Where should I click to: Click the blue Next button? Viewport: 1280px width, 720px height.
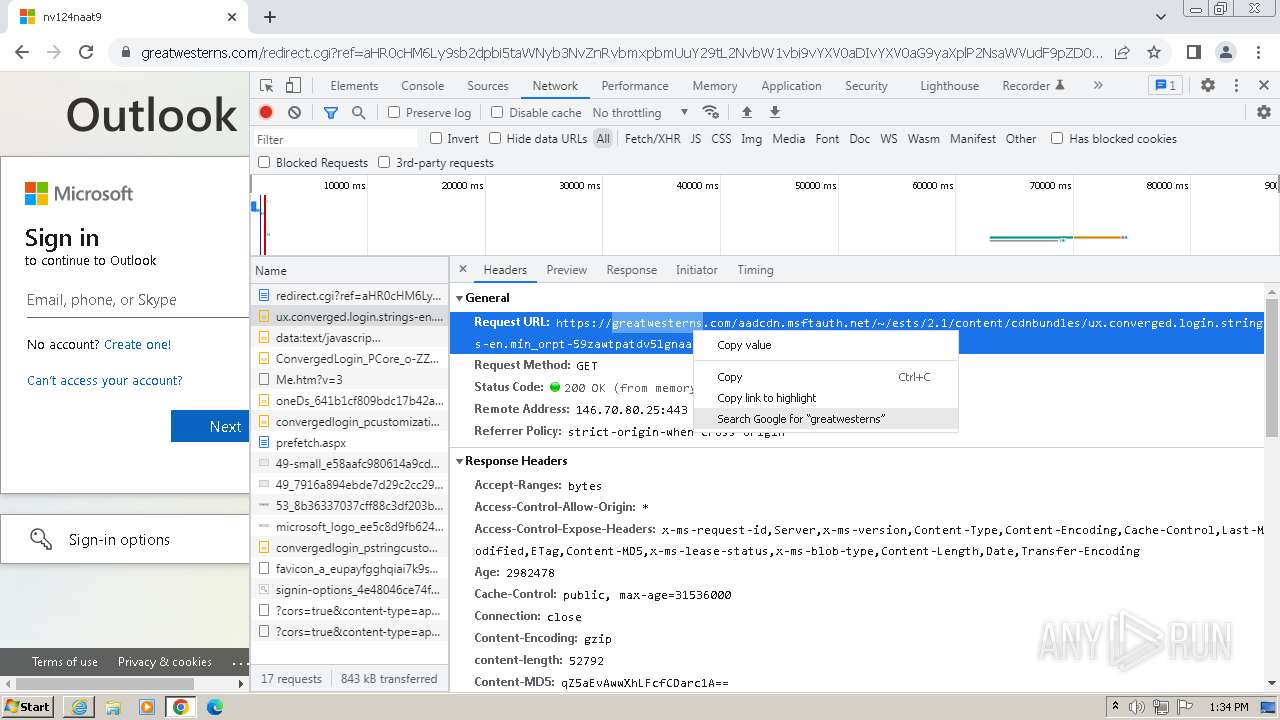tap(210, 426)
